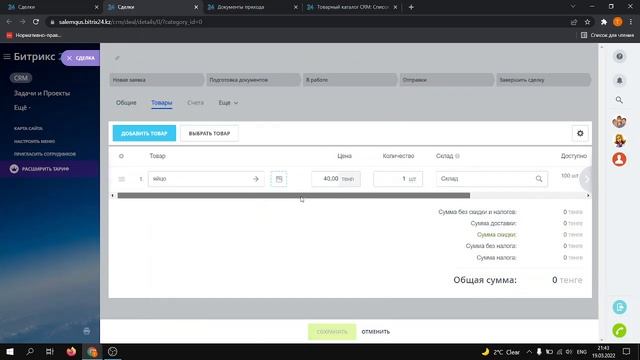Click the green phone call icon

point(619,330)
